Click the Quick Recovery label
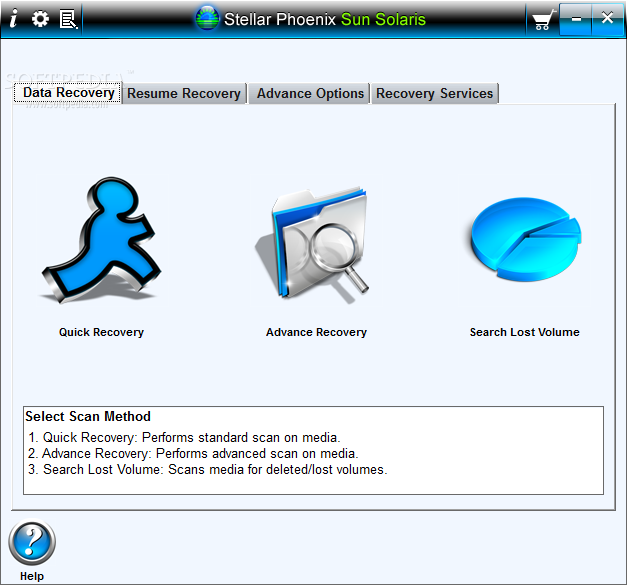 click(x=101, y=332)
